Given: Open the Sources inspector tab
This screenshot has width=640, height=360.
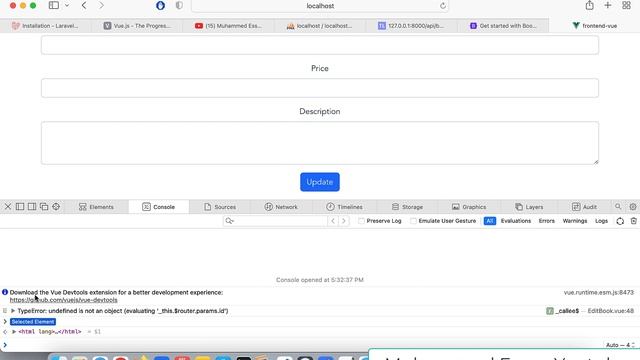Looking at the screenshot, I should pos(220,207).
